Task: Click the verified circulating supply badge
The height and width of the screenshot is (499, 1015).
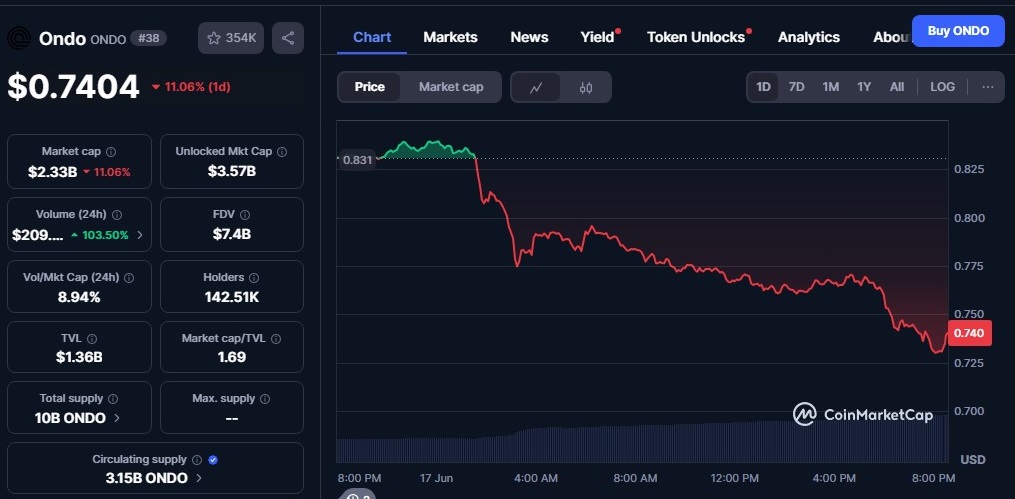Action: [214, 460]
